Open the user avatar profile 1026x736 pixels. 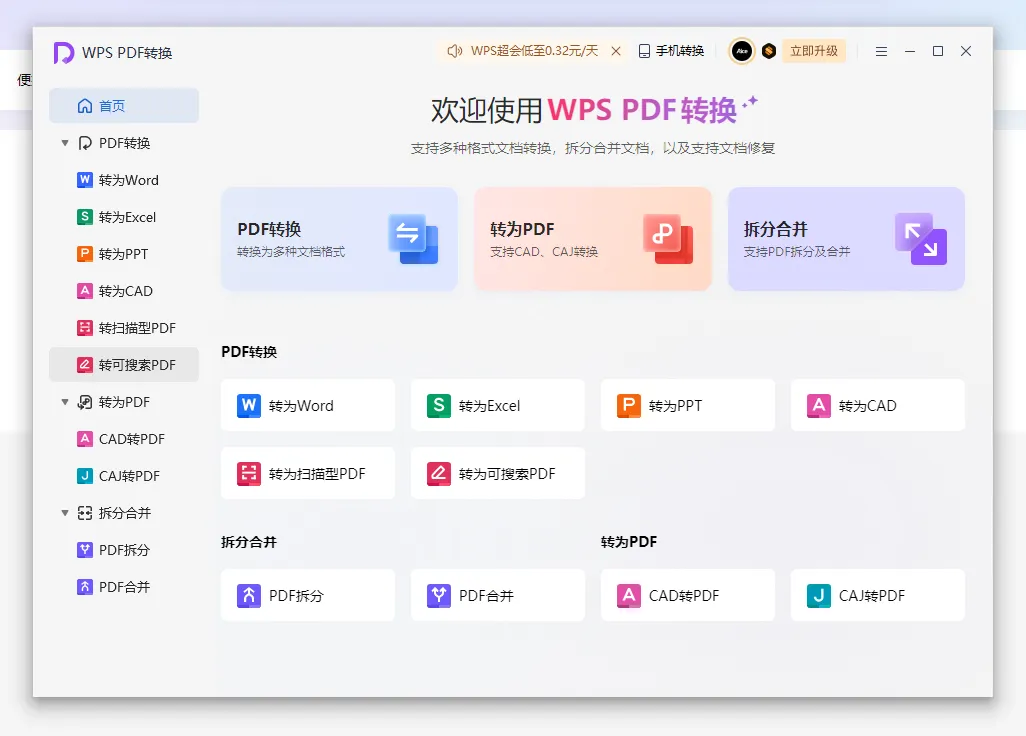point(742,51)
